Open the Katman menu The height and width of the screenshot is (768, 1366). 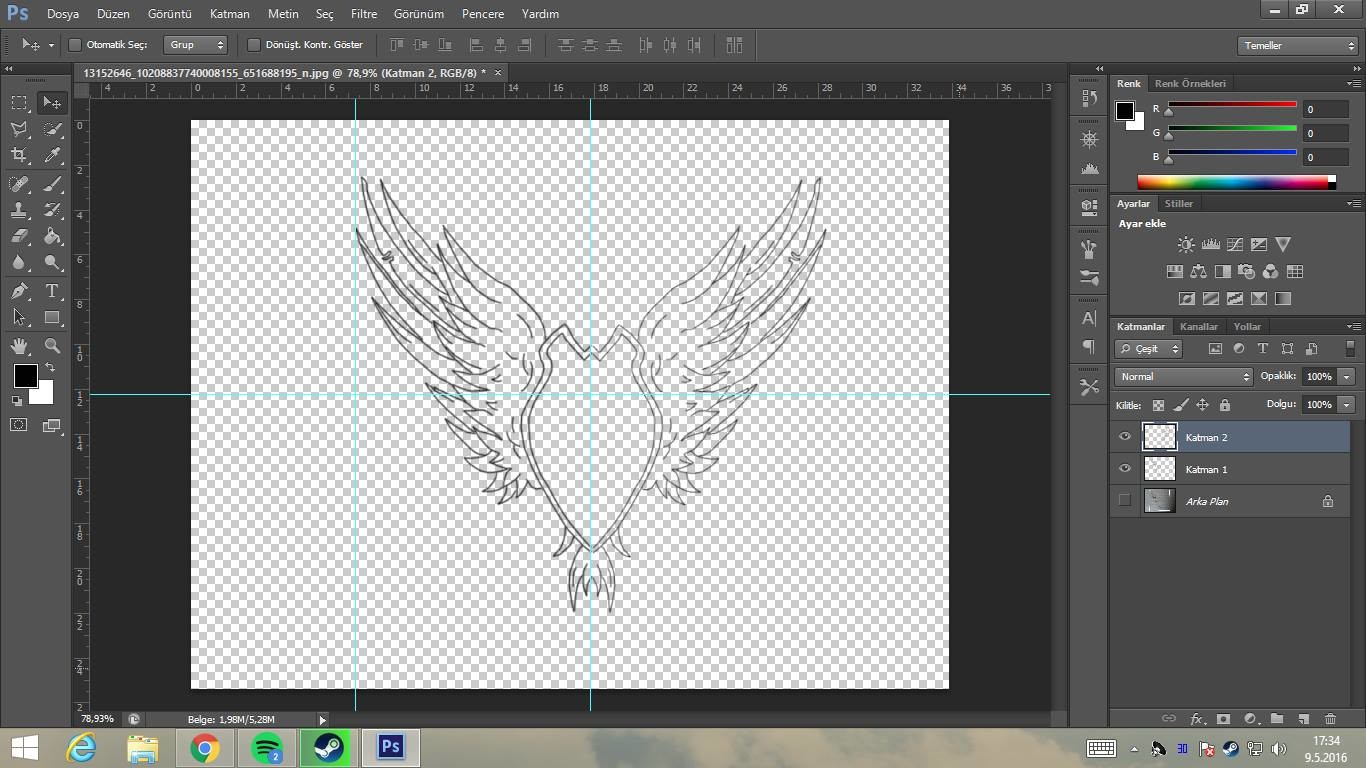[230, 14]
